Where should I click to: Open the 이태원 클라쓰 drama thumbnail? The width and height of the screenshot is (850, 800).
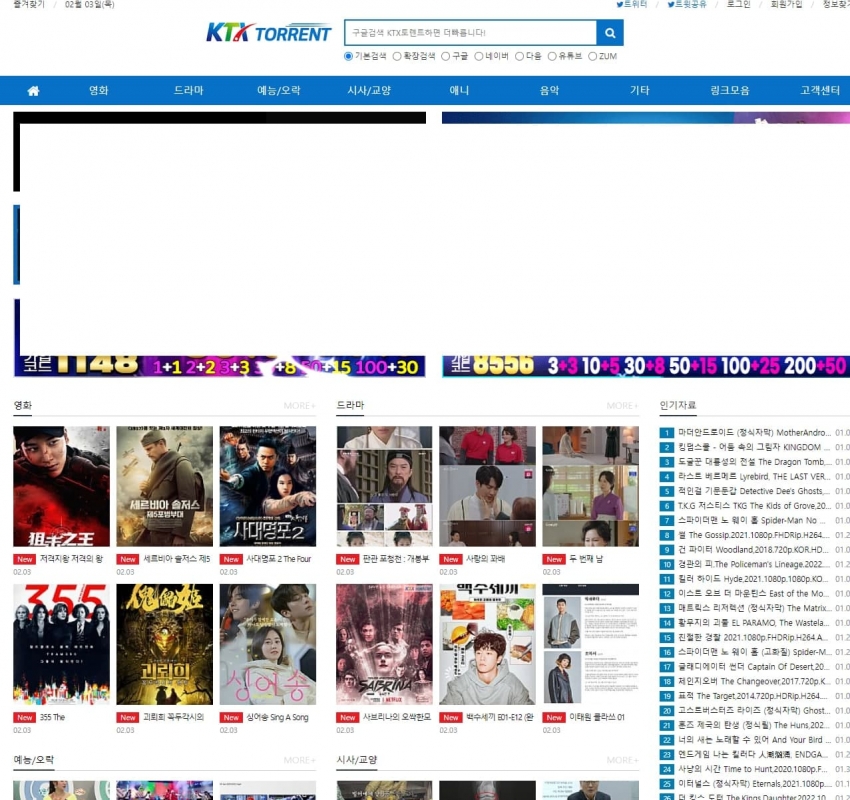(591, 644)
